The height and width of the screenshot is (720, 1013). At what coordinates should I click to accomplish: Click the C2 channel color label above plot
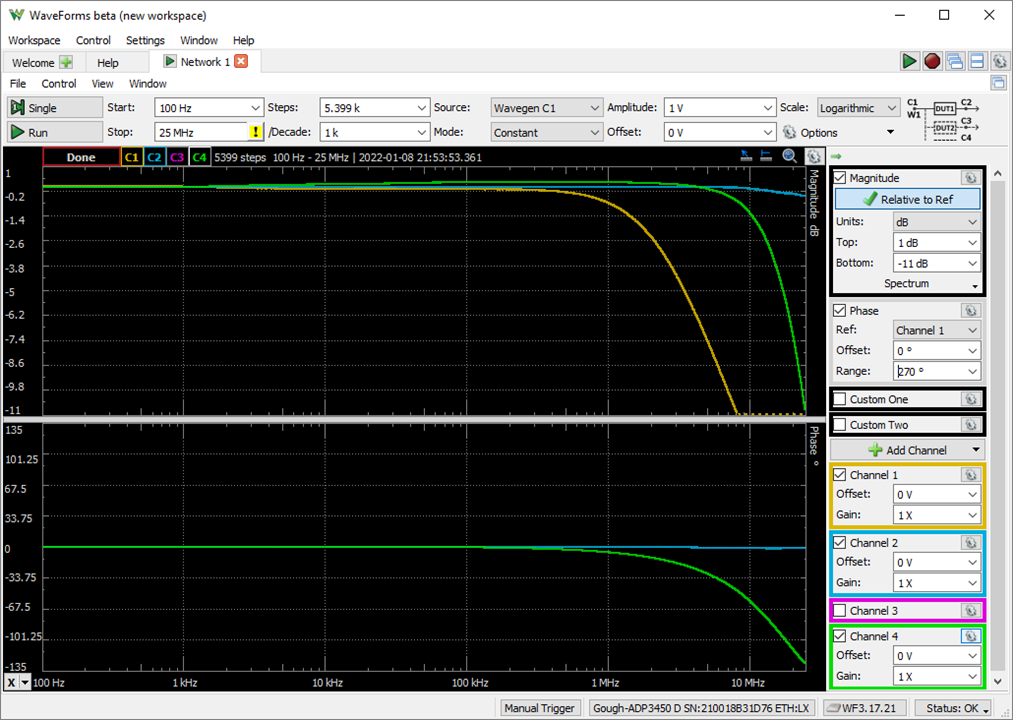(x=153, y=157)
